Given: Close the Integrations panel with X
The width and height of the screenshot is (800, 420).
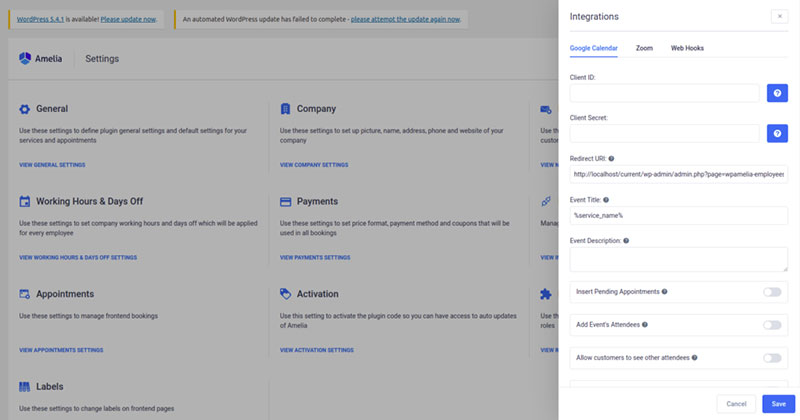Looking at the screenshot, I should pyautogui.click(x=779, y=16).
